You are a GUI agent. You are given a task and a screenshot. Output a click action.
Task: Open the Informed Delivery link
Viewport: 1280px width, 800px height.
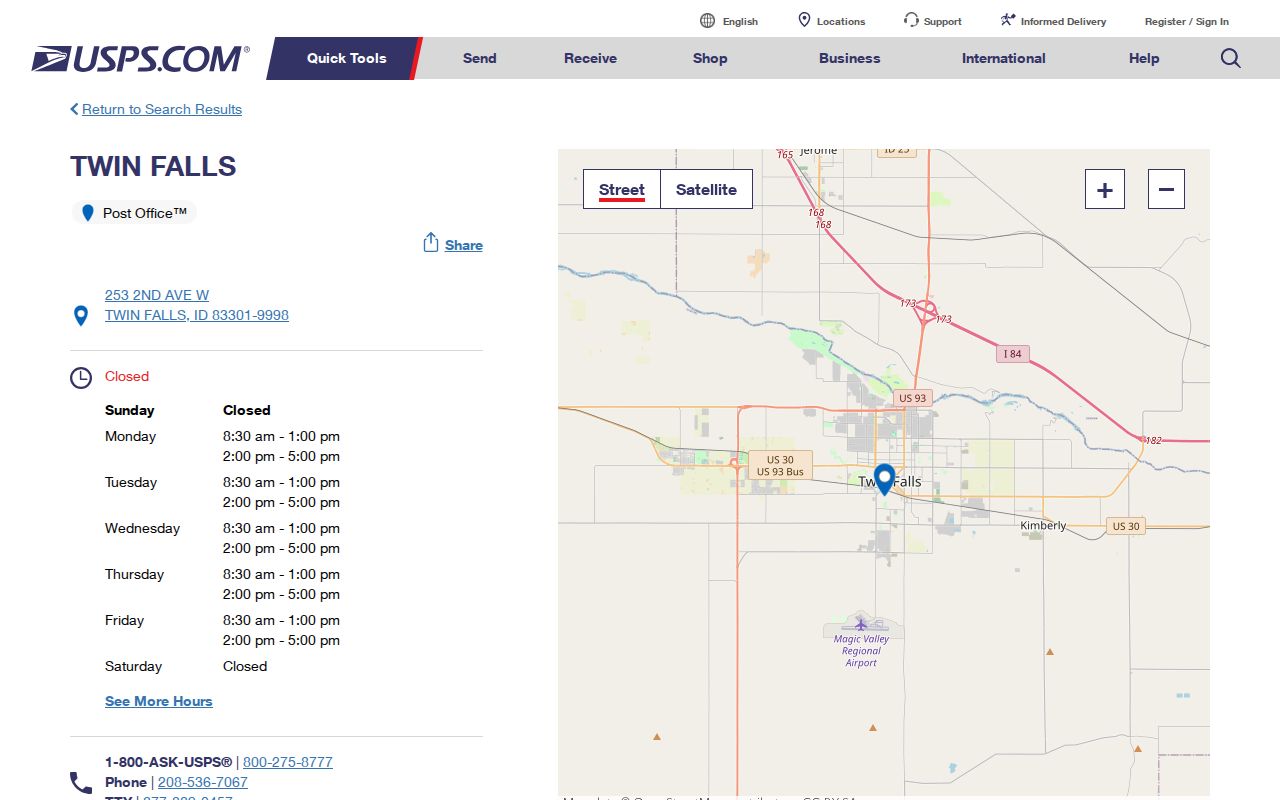(1063, 21)
